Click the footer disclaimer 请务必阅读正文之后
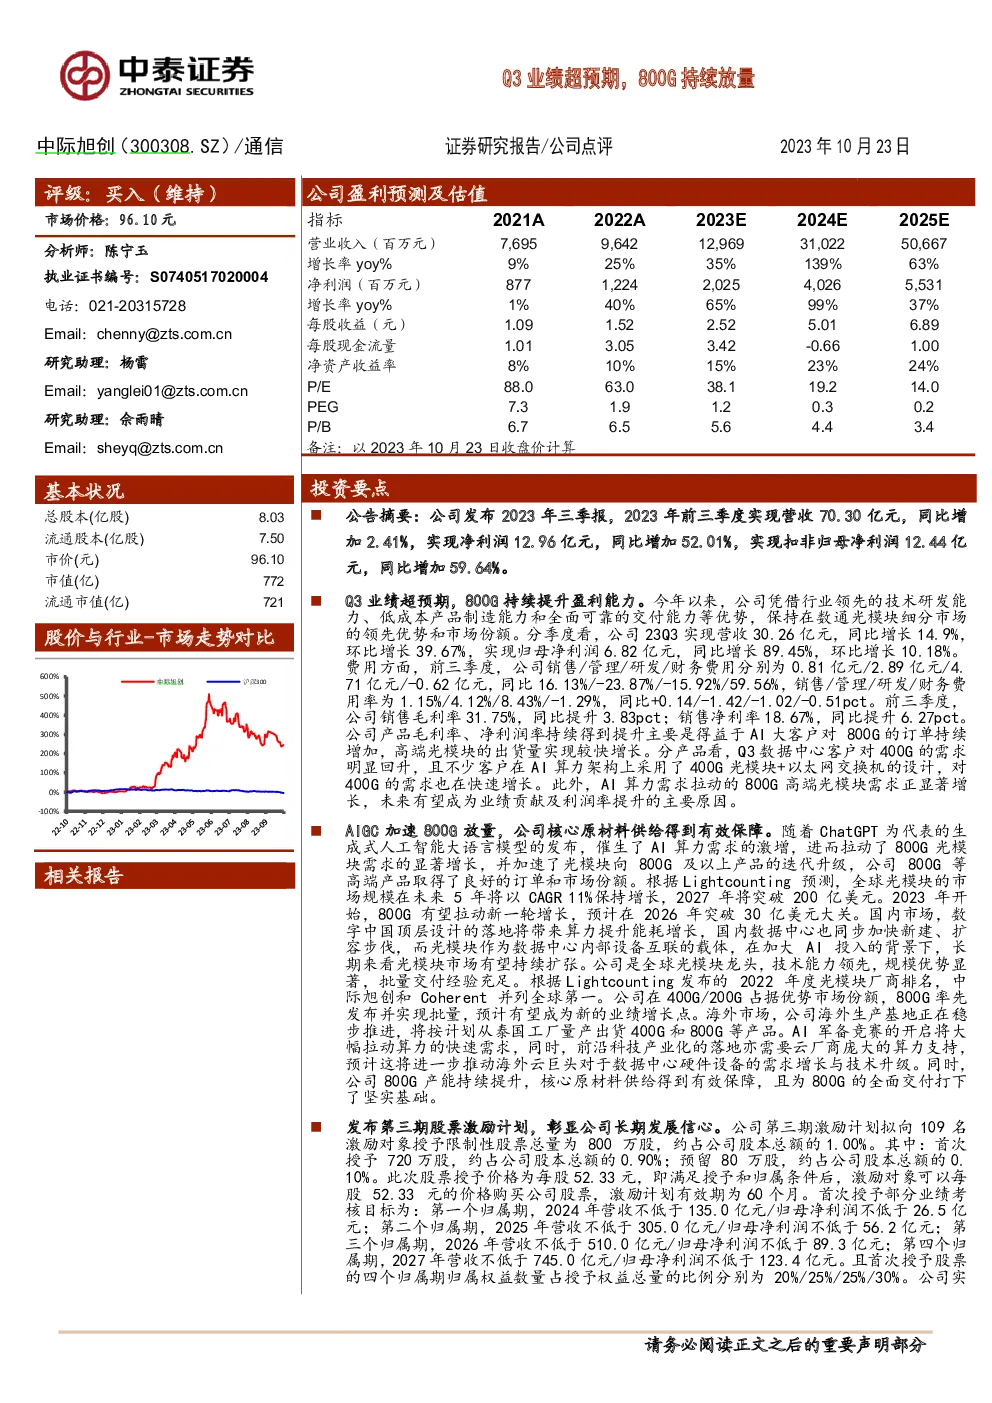 [785, 1345]
